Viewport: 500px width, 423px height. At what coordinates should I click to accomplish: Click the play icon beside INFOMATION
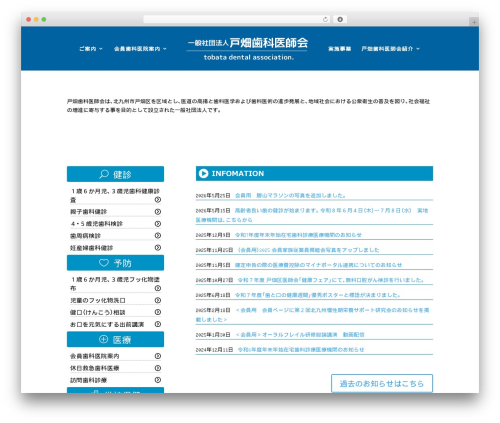point(203,173)
